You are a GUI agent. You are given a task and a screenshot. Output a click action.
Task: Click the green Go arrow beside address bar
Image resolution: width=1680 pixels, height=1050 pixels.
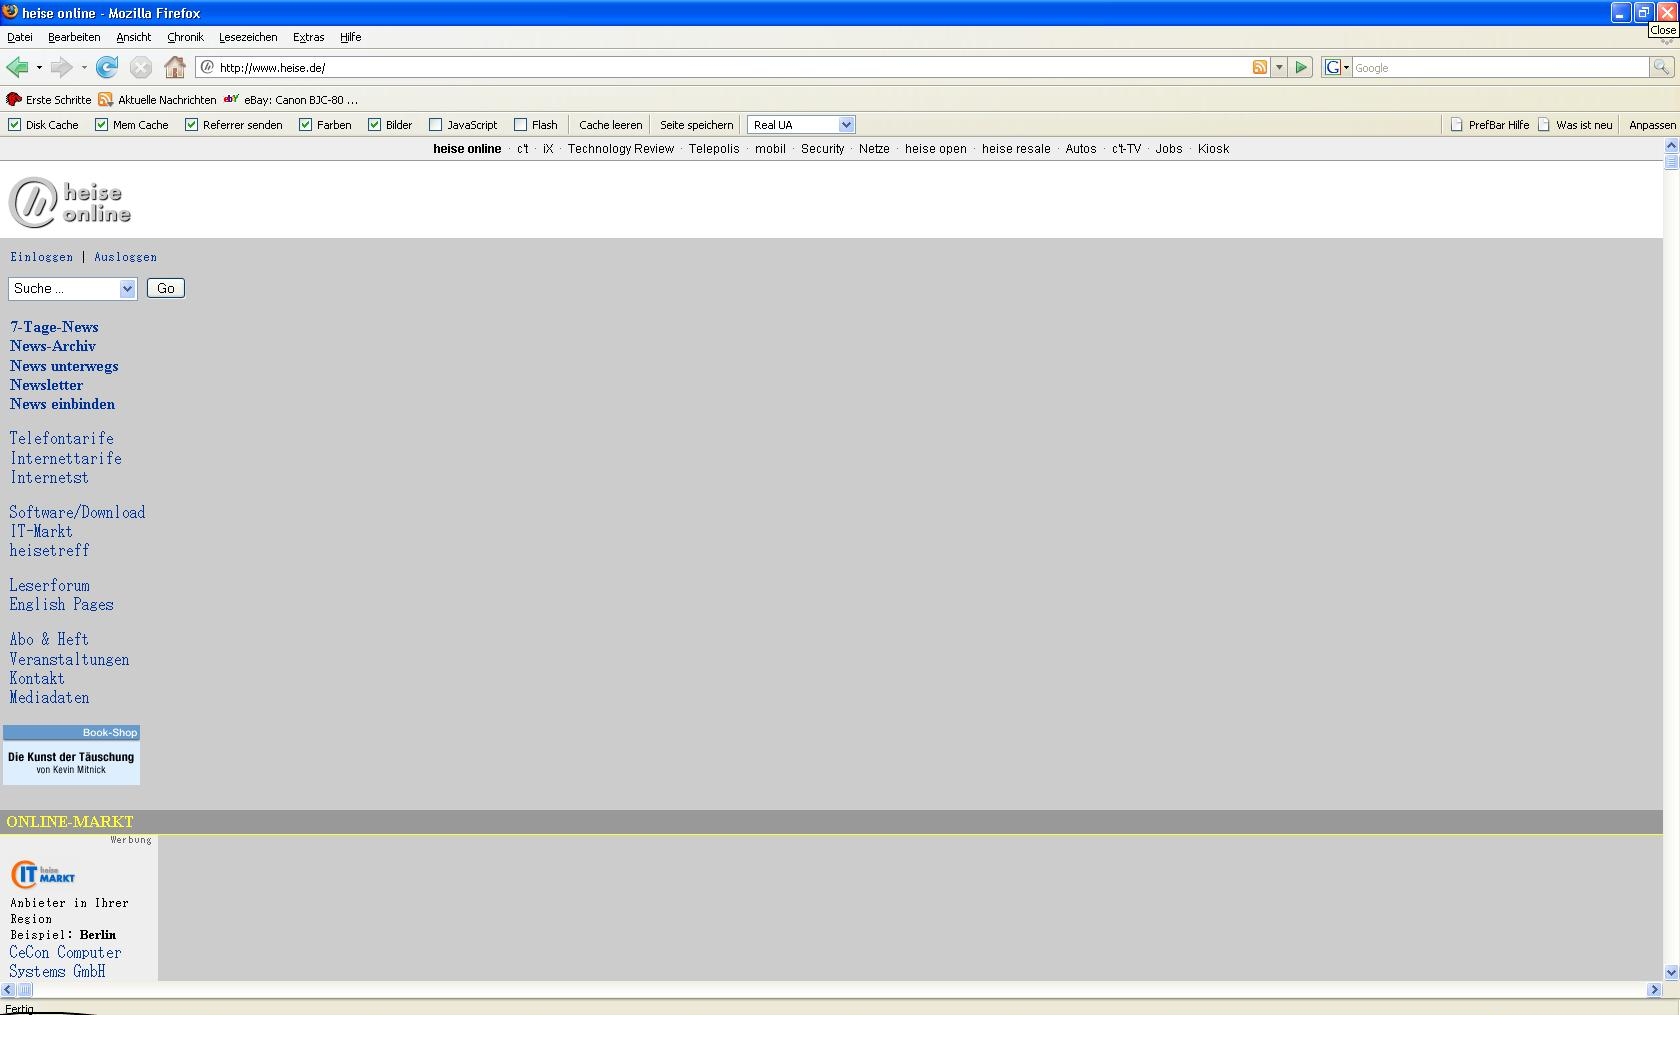[x=1301, y=67]
